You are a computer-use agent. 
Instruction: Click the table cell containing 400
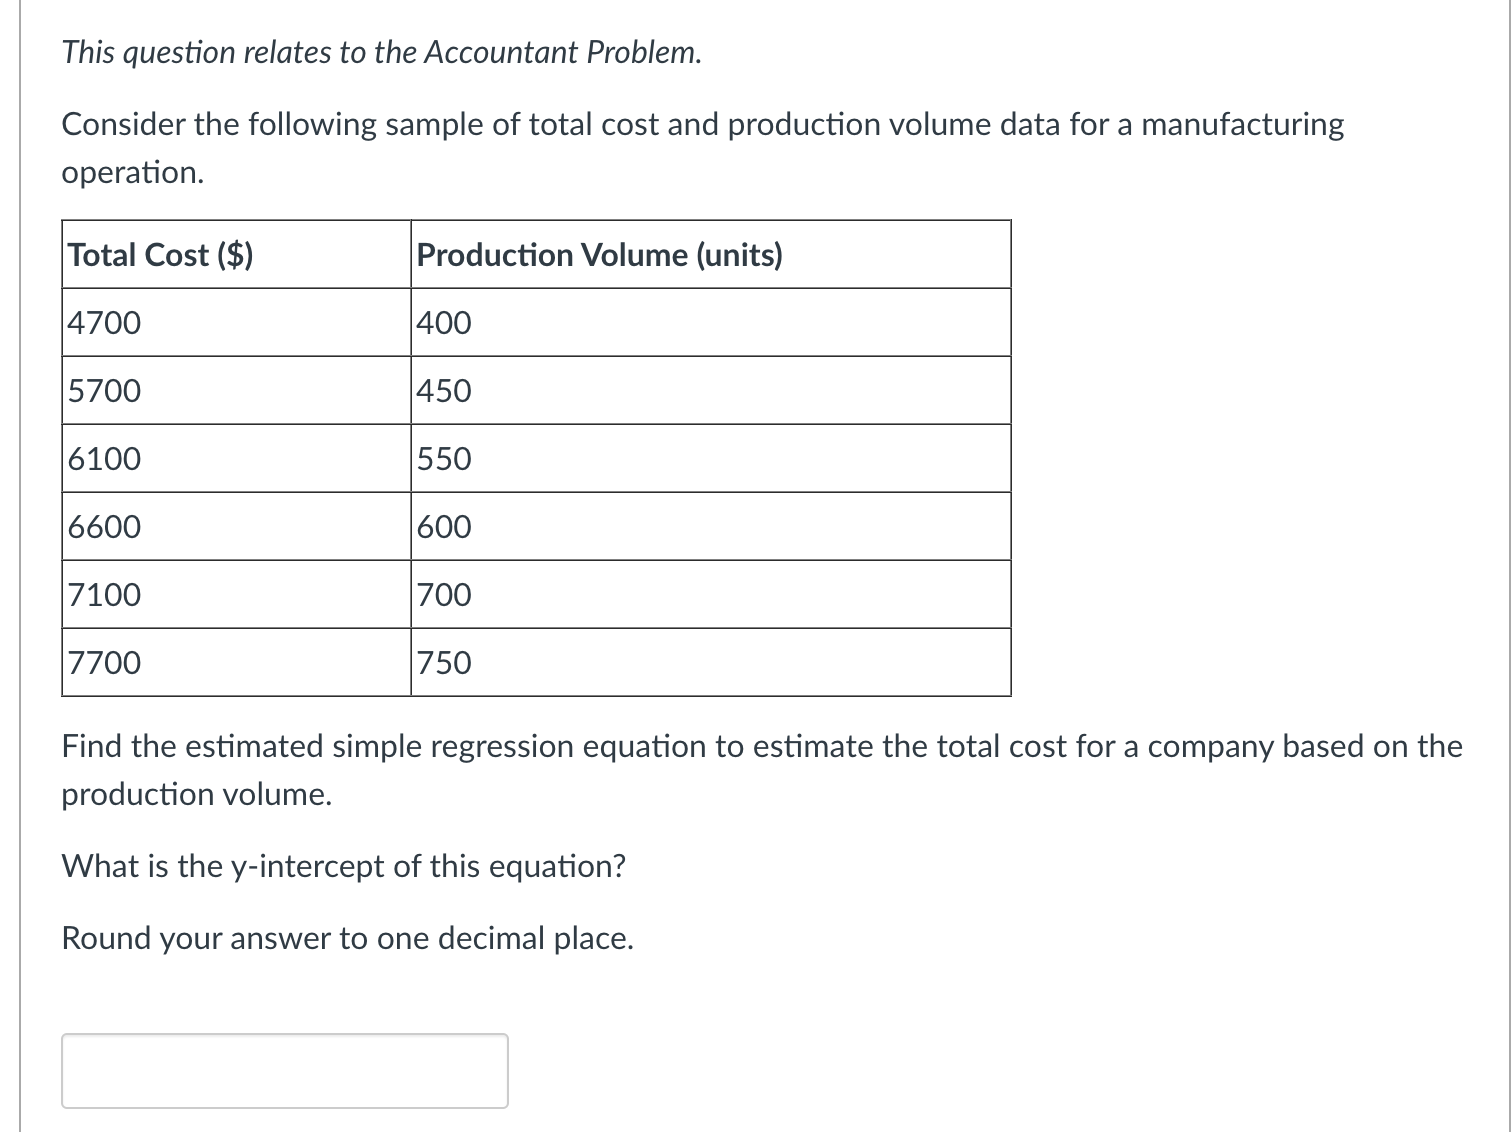441,322
